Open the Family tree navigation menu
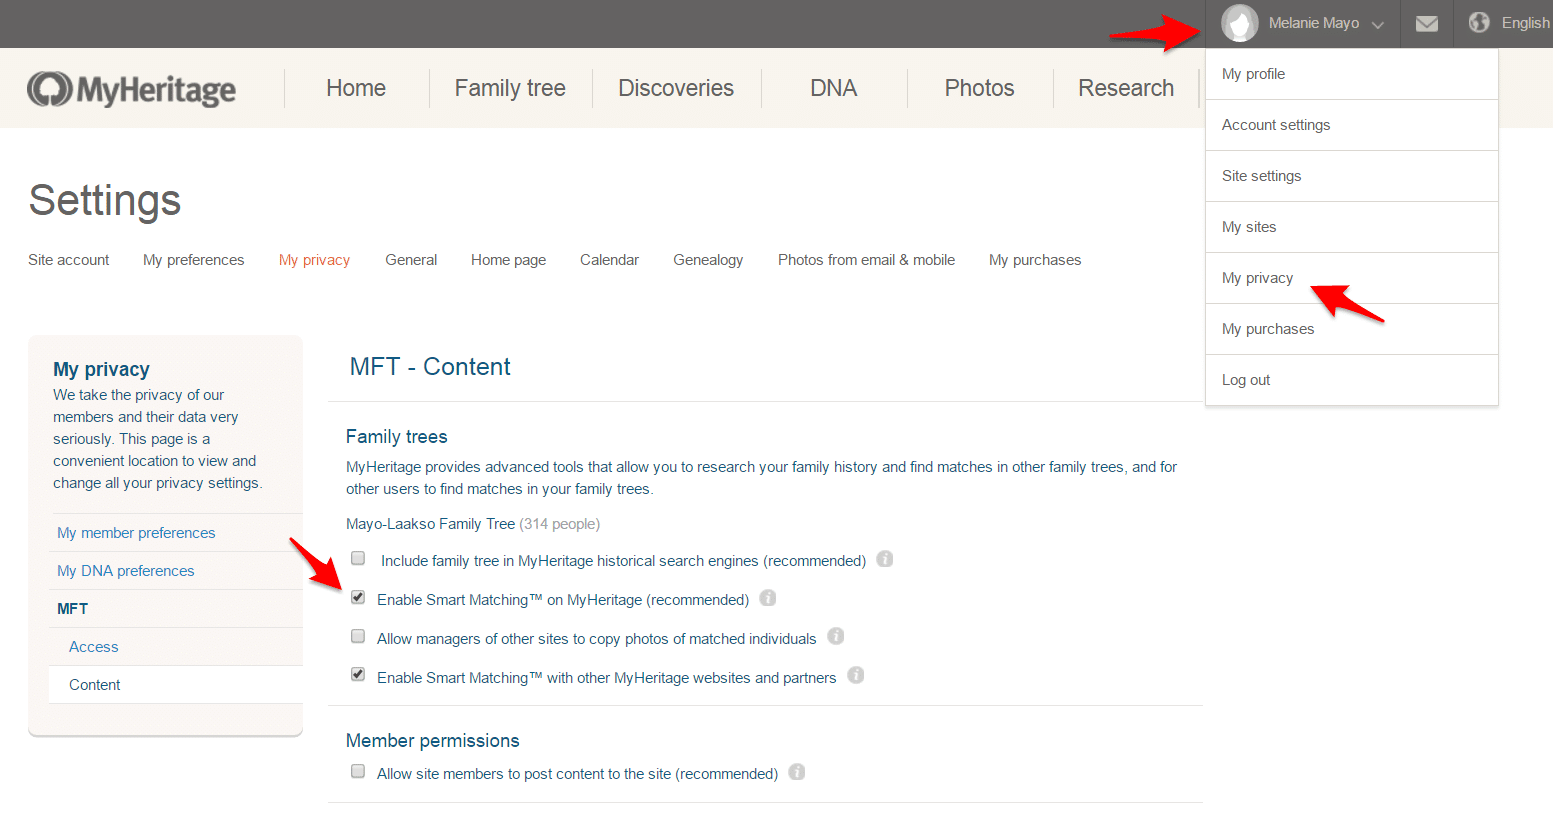 [x=510, y=88]
